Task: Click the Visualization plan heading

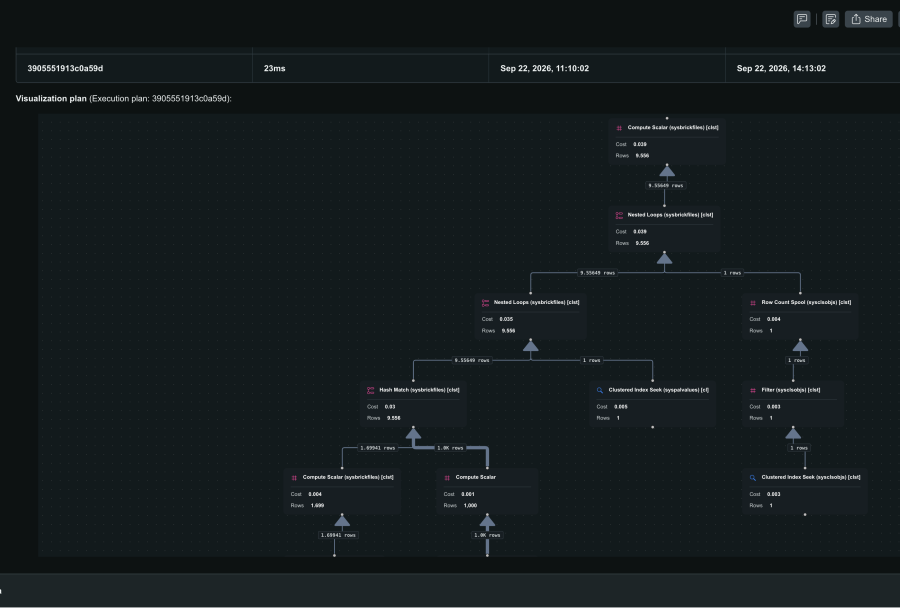Action: (x=51, y=98)
